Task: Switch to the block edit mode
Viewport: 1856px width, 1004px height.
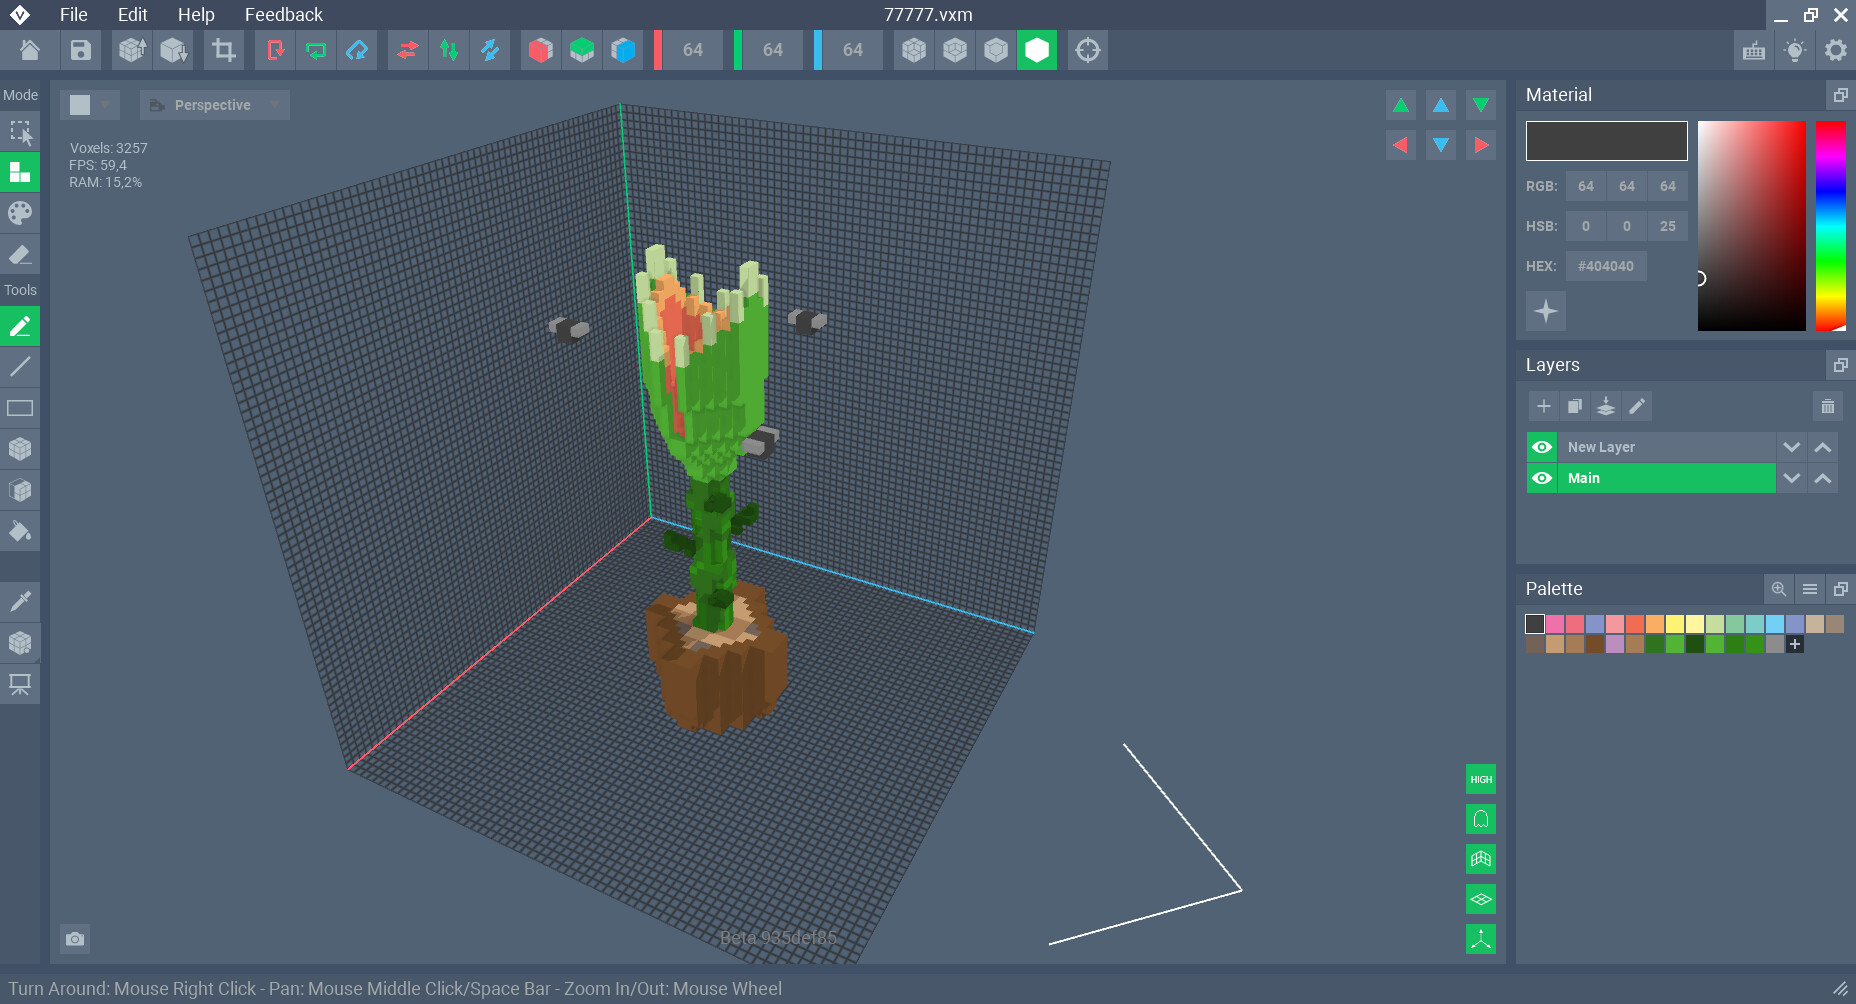Action: [20, 172]
